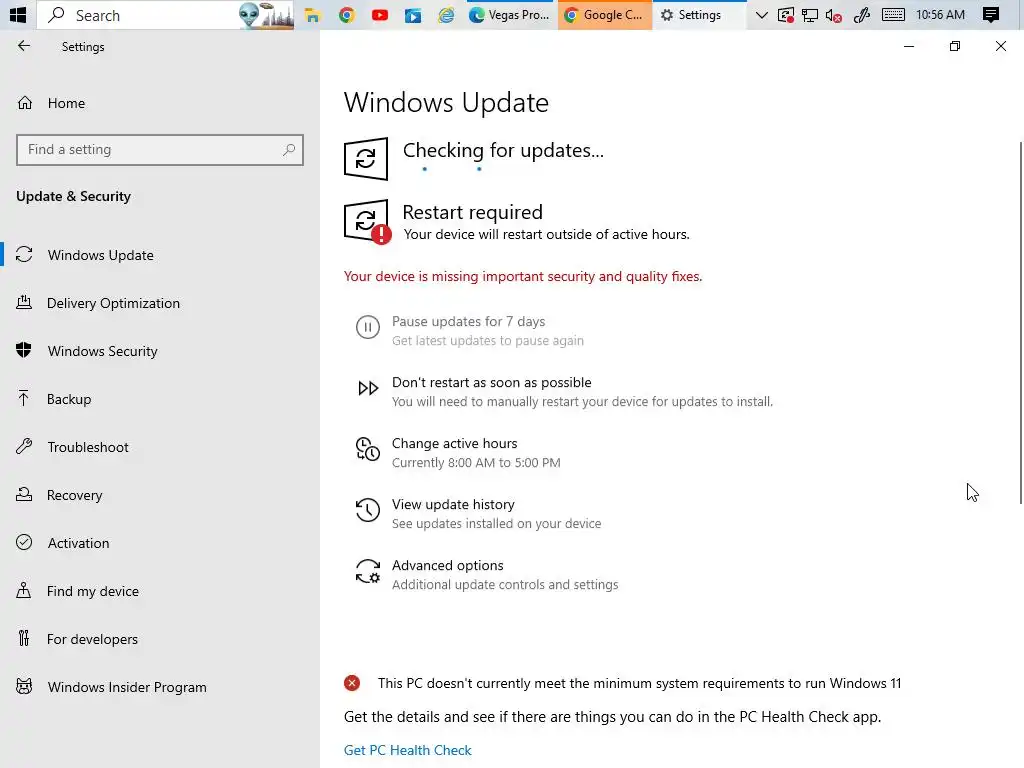Click the Find a setting search box
Screen dimensions: 1024x768
pyautogui.click(x=160, y=150)
